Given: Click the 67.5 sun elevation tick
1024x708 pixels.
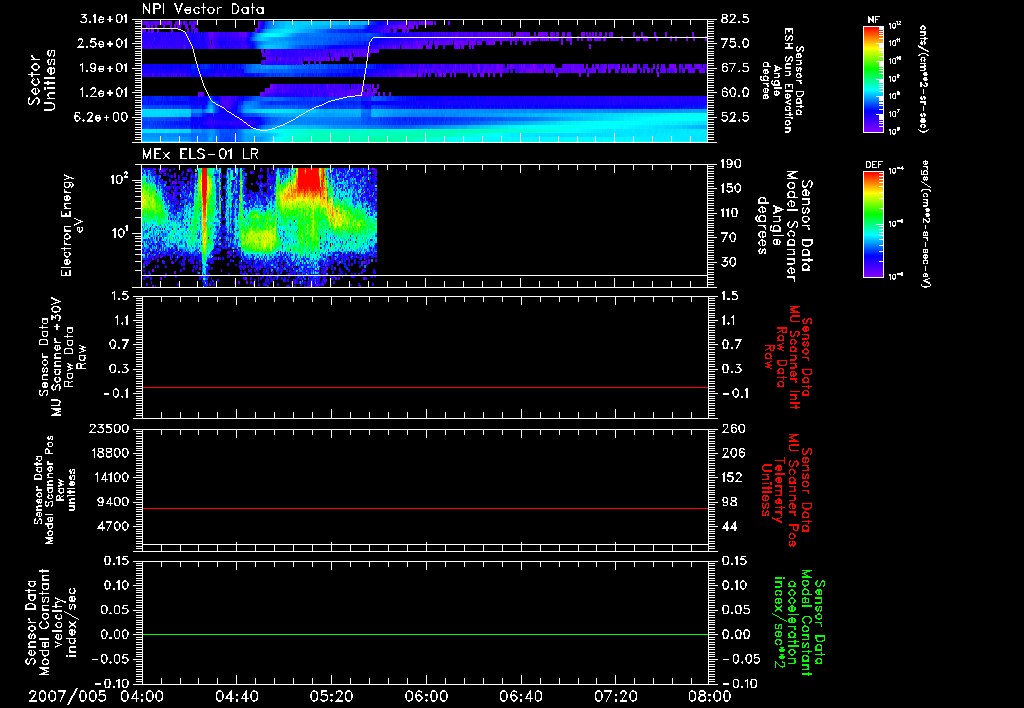Looking at the screenshot, I should (x=735, y=68).
